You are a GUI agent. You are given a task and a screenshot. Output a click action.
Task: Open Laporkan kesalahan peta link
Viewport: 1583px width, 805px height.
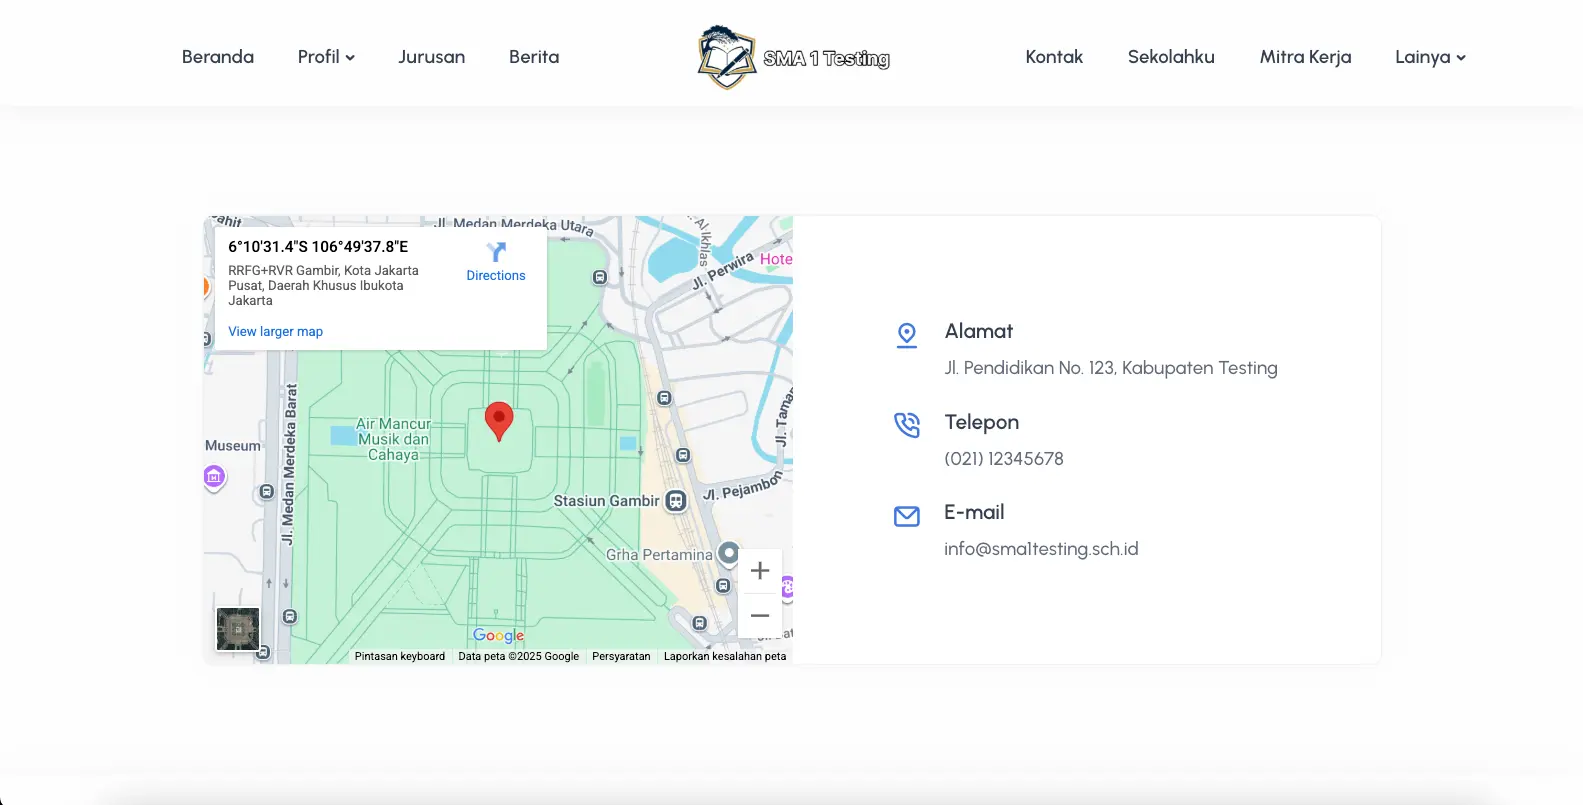pos(725,657)
